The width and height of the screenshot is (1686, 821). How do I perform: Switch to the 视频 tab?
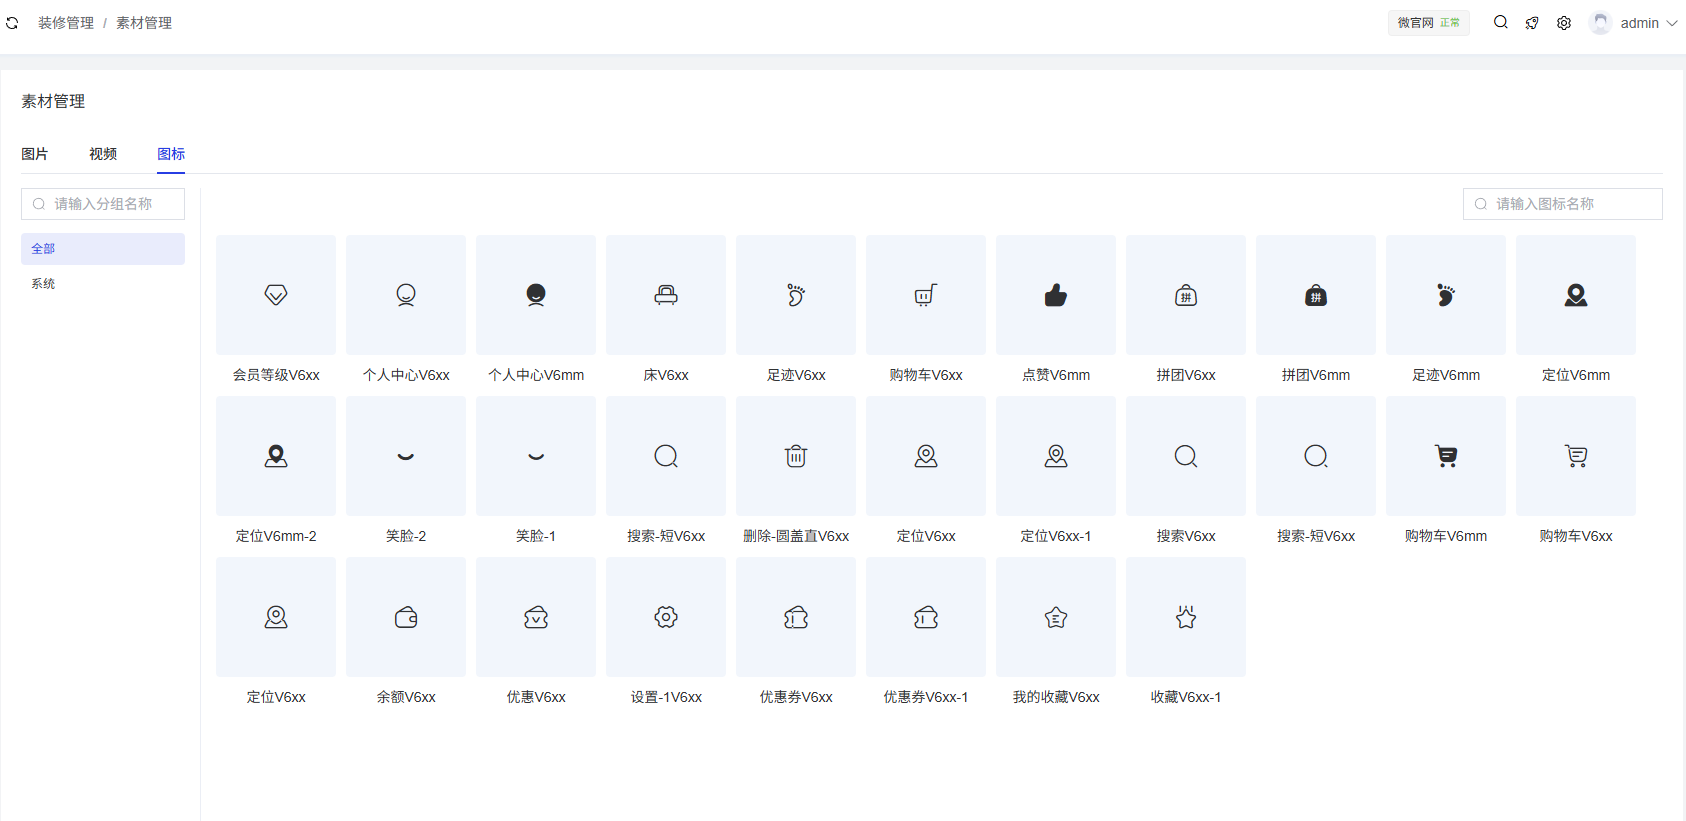(103, 154)
